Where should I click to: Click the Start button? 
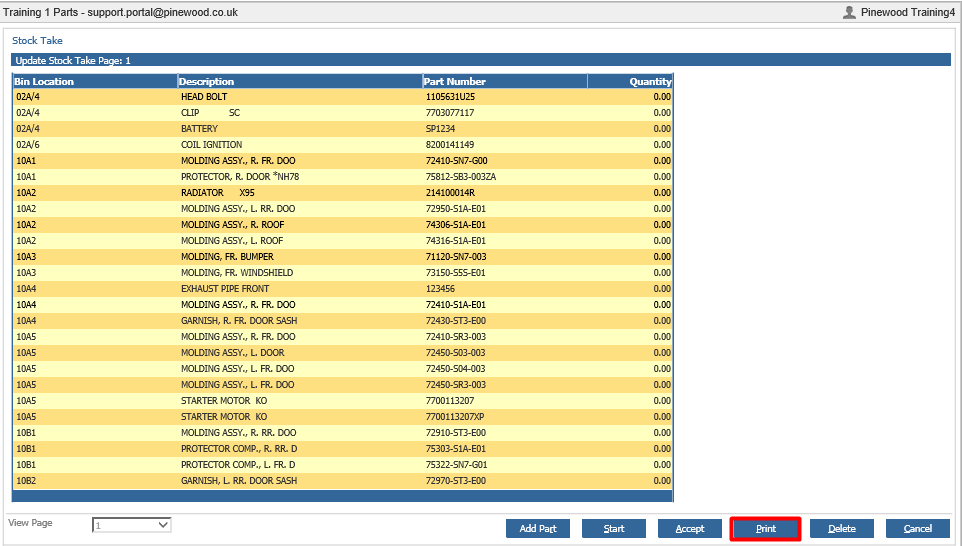[614, 529]
